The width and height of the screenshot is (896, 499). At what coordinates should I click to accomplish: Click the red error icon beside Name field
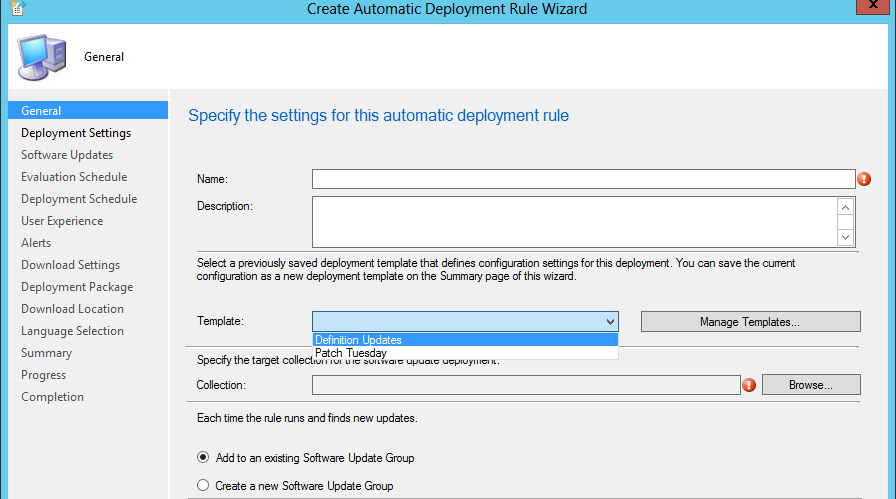coord(864,179)
